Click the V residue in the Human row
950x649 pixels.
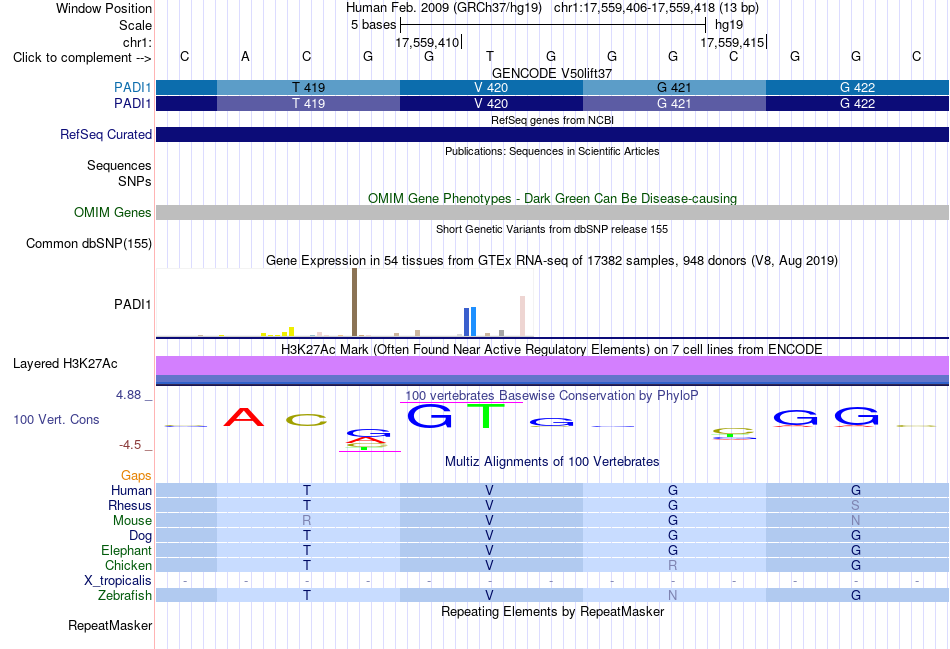coord(489,490)
